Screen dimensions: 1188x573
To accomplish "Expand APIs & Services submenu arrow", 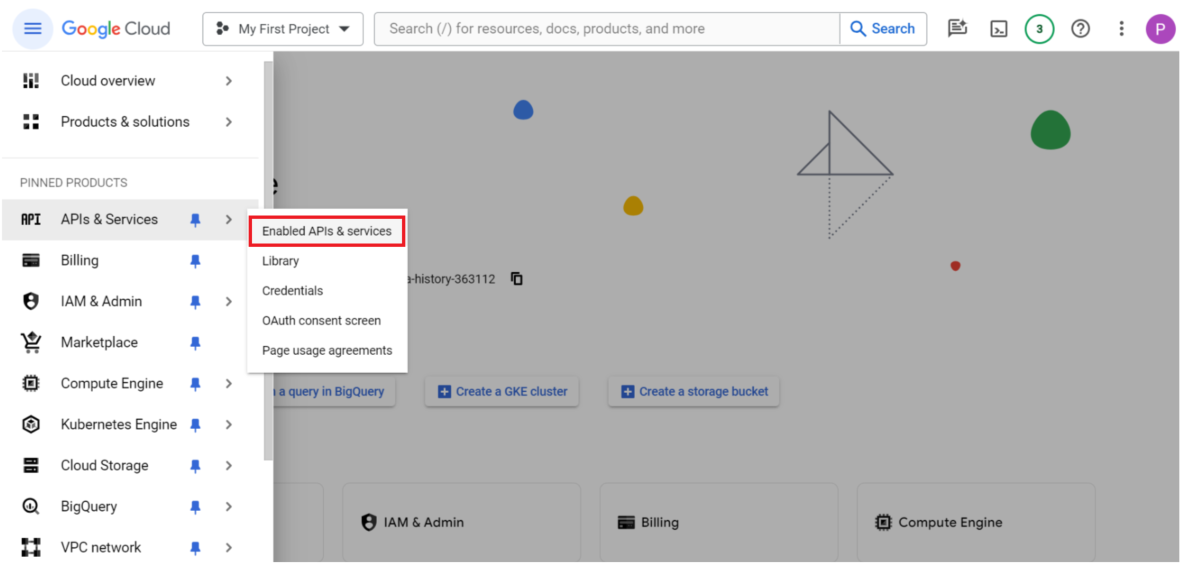I will [x=229, y=220].
